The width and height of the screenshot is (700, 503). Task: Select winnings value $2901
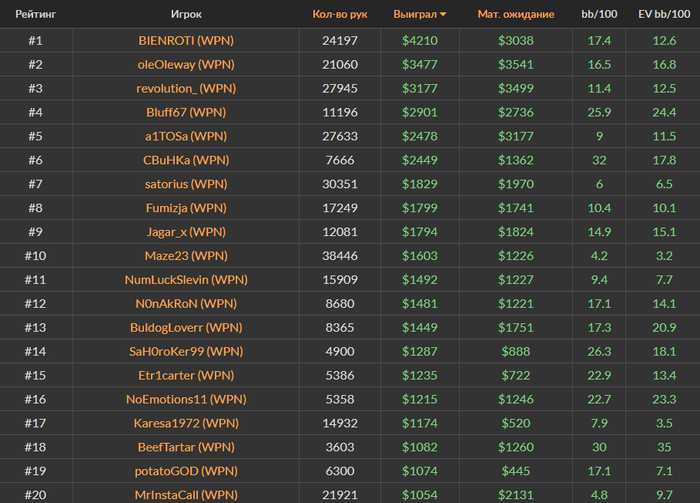pos(420,112)
